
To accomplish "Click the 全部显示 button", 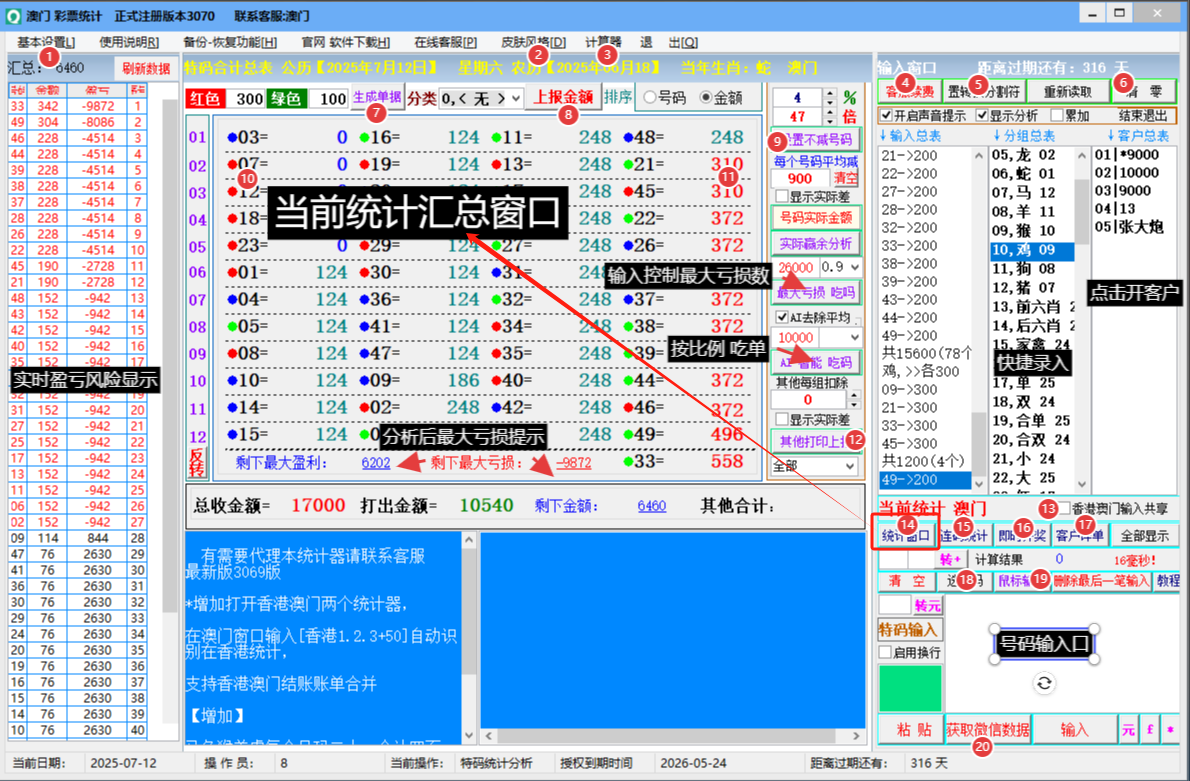I will pyautogui.click(x=1144, y=535).
